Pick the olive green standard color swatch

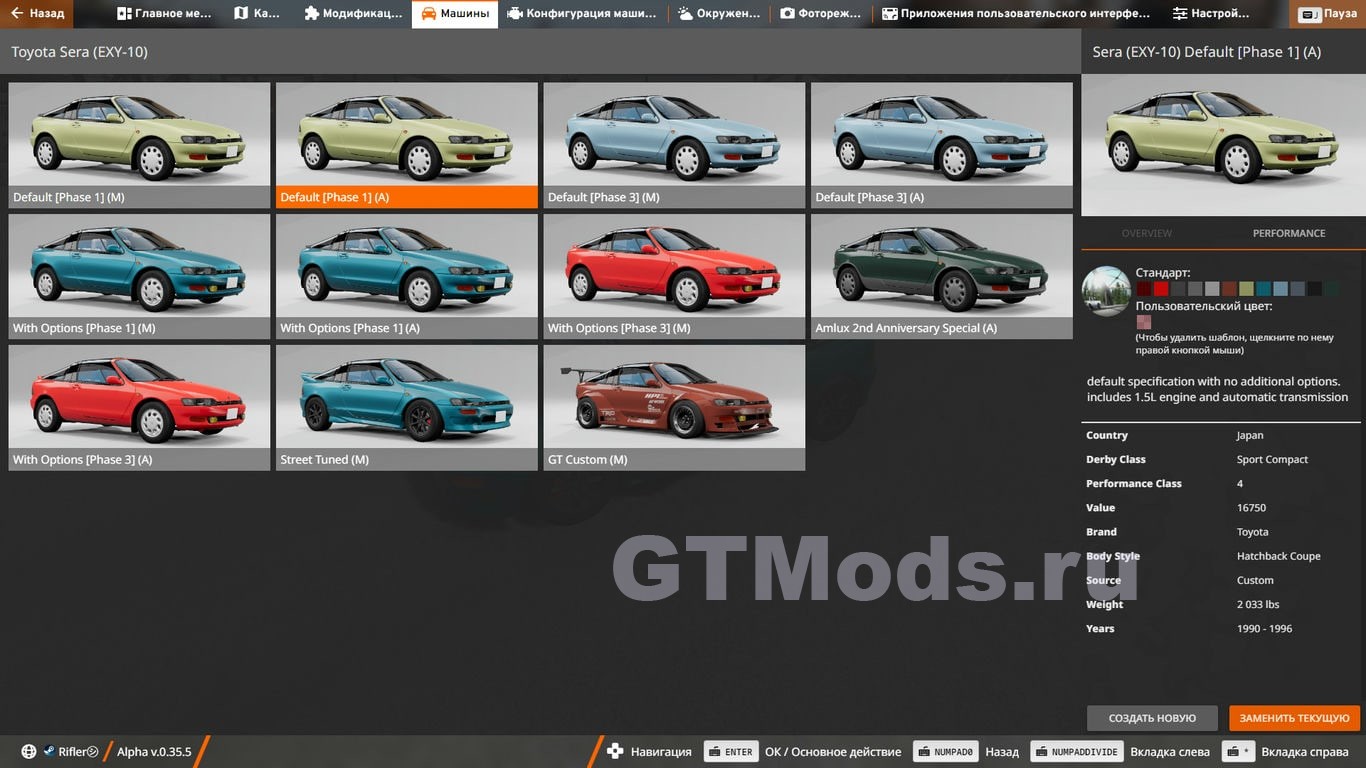pos(1246,289)
